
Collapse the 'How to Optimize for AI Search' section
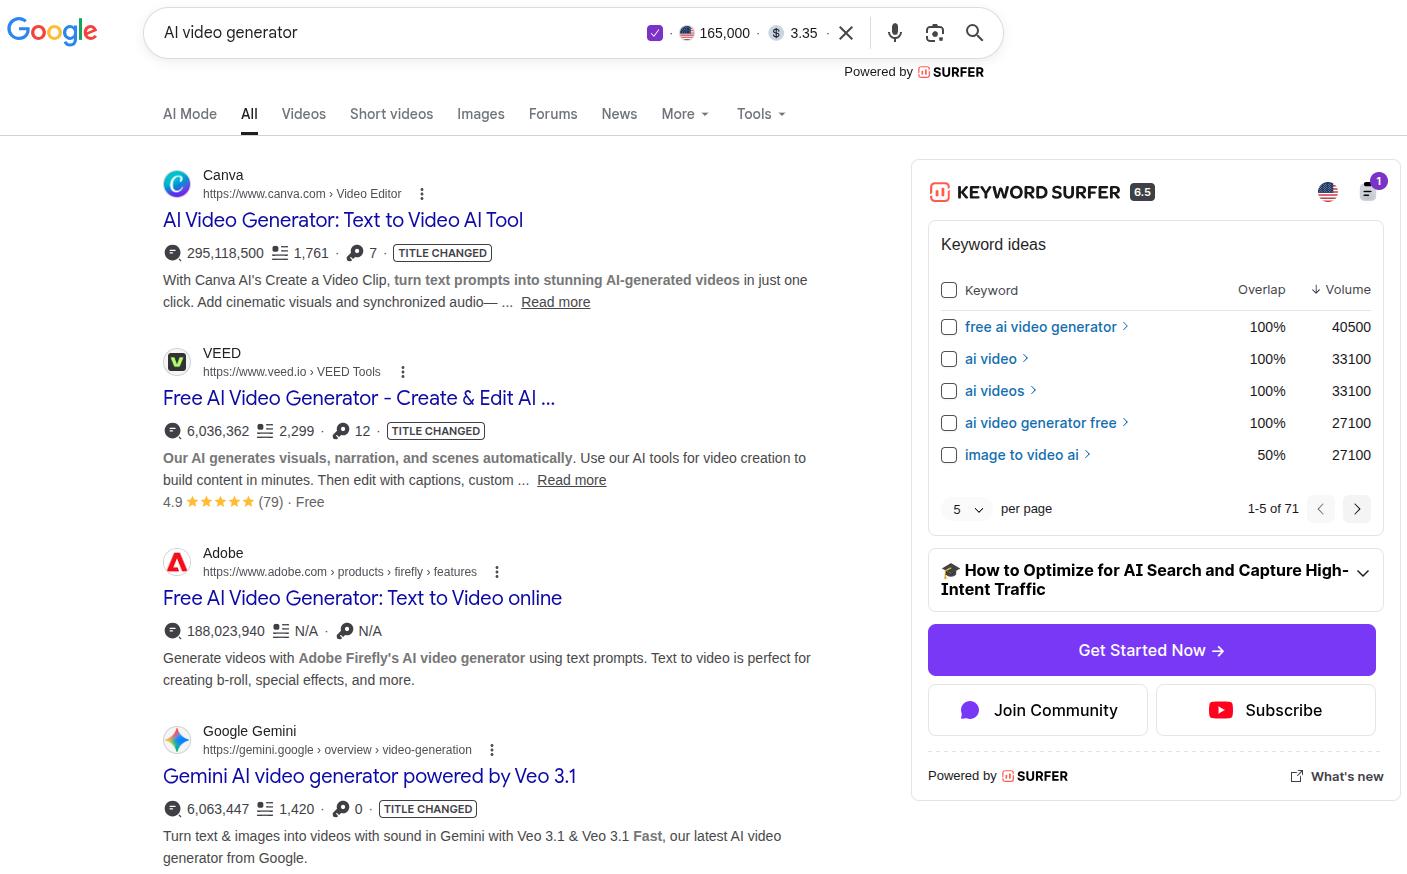(x=1363, y=573)
